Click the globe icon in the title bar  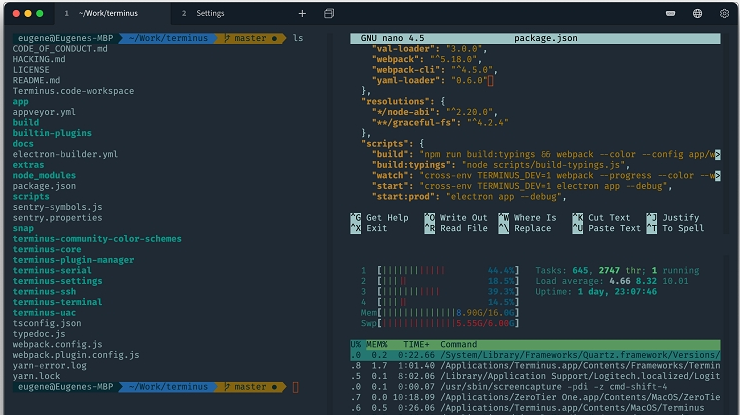point(697,14)
